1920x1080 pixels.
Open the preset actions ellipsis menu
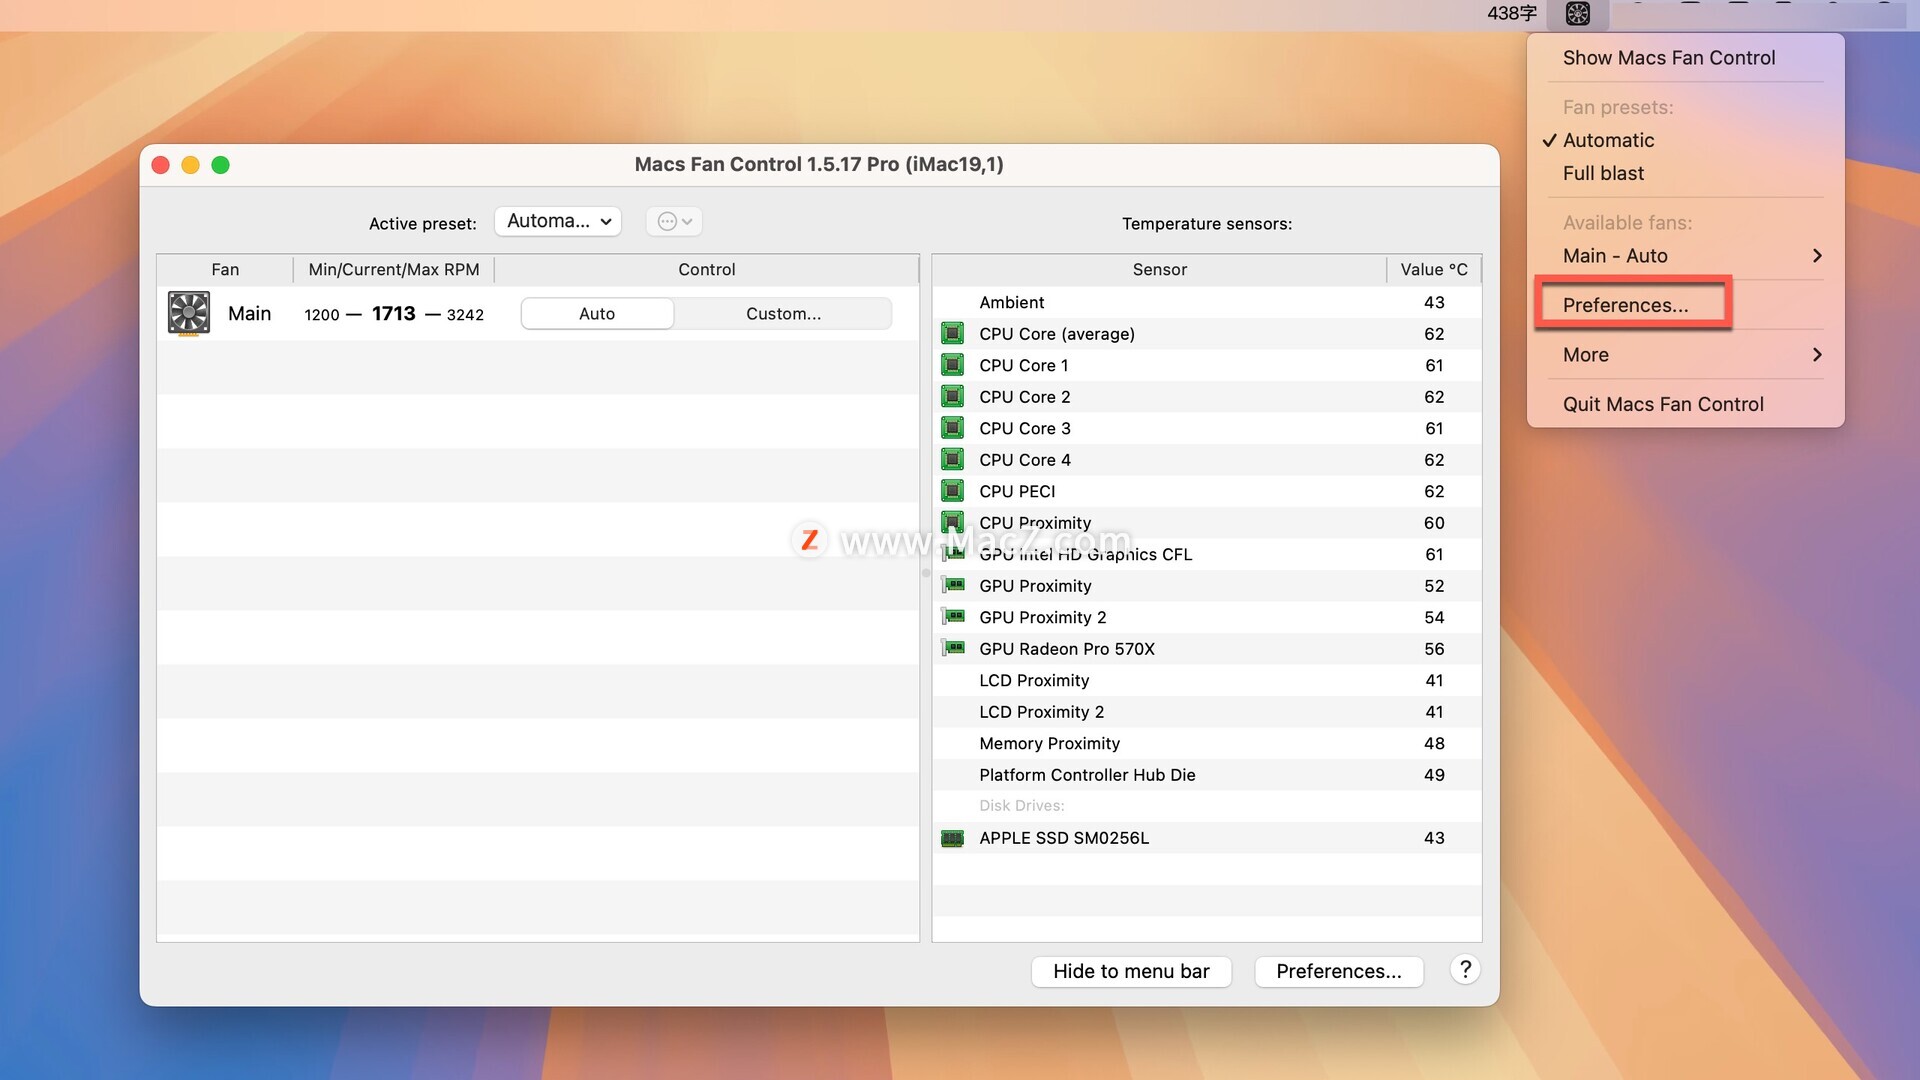(675, 221)
